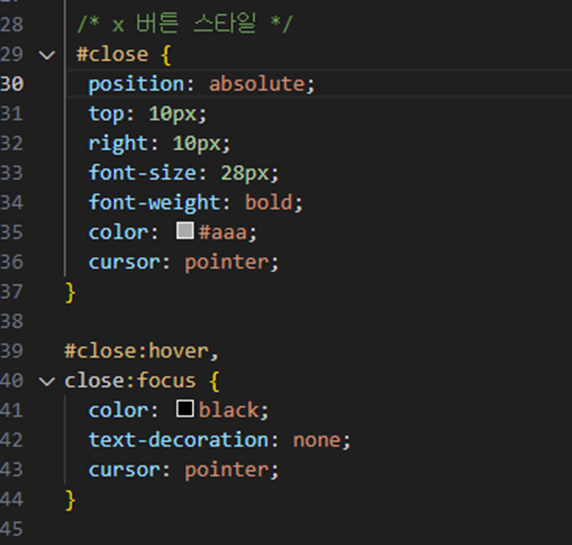Screen dimensions: 572x545
Task: Click 'cursor' property on line 36
Action: point(124,262)
